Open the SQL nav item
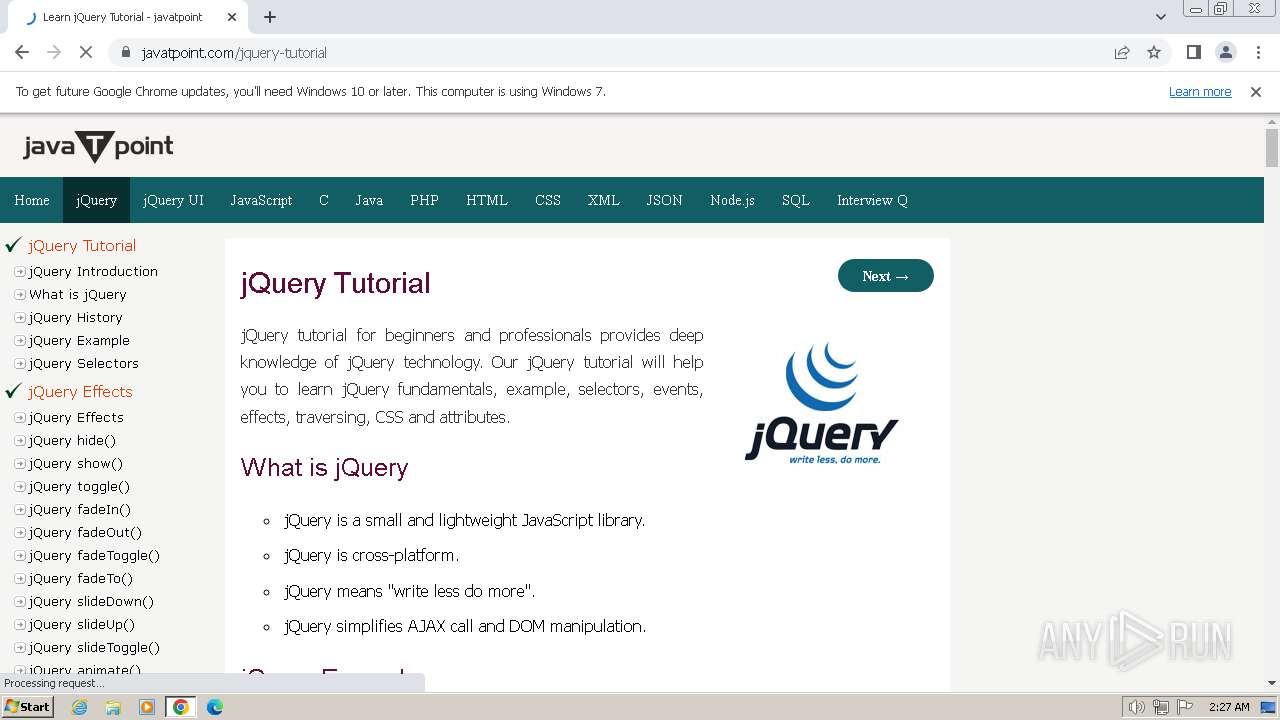 [x=796, y=200]
